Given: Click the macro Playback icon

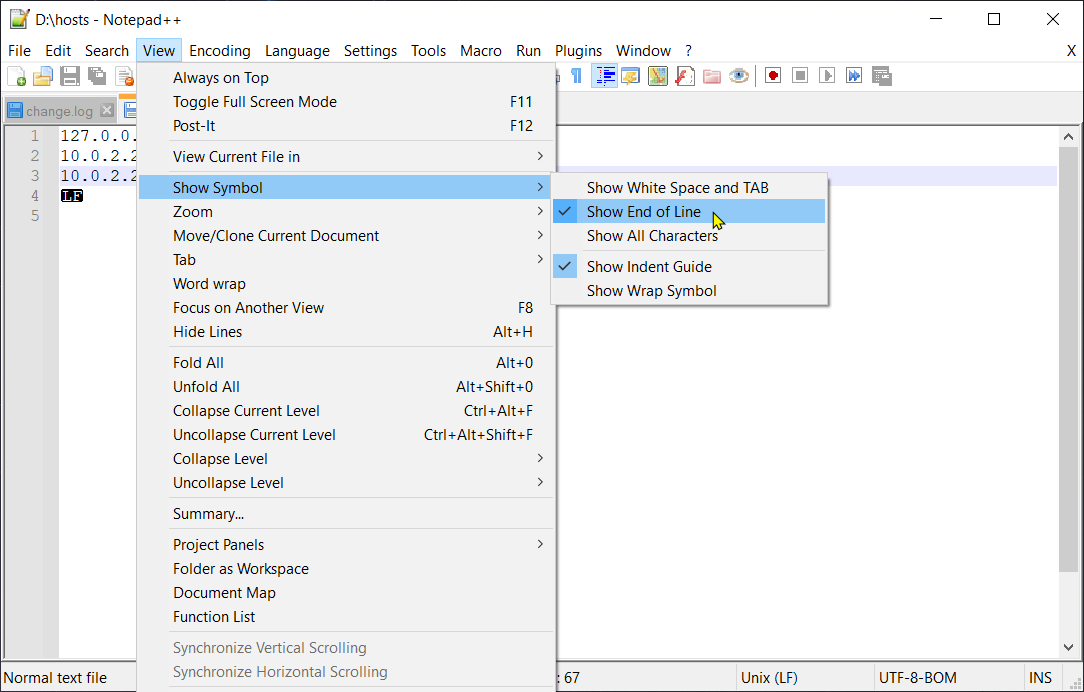Looking at the screenshot, I should click(x=827, y=75).
